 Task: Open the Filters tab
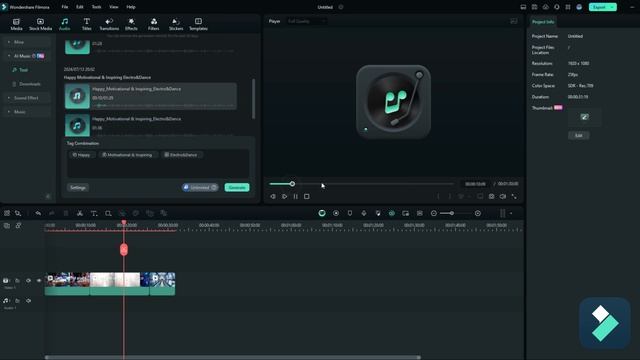click(x=153, y=24)
